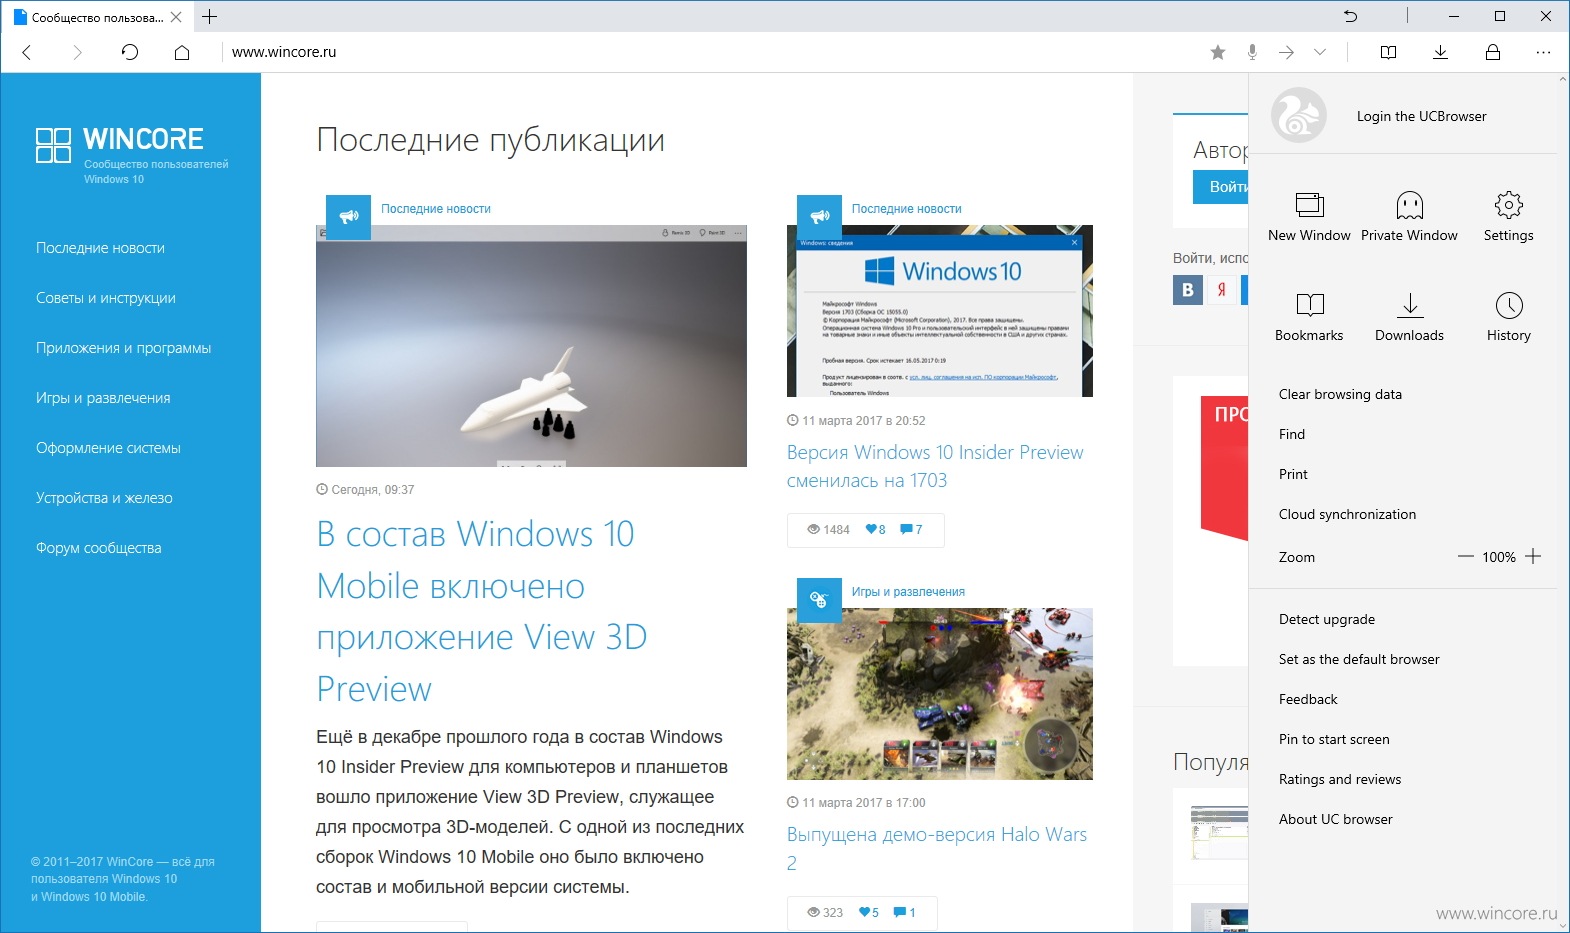The width and height of the screenshot is (1570, 933).
Task: Bookmark page with the star icon
Action: [x=1218, y=52]
